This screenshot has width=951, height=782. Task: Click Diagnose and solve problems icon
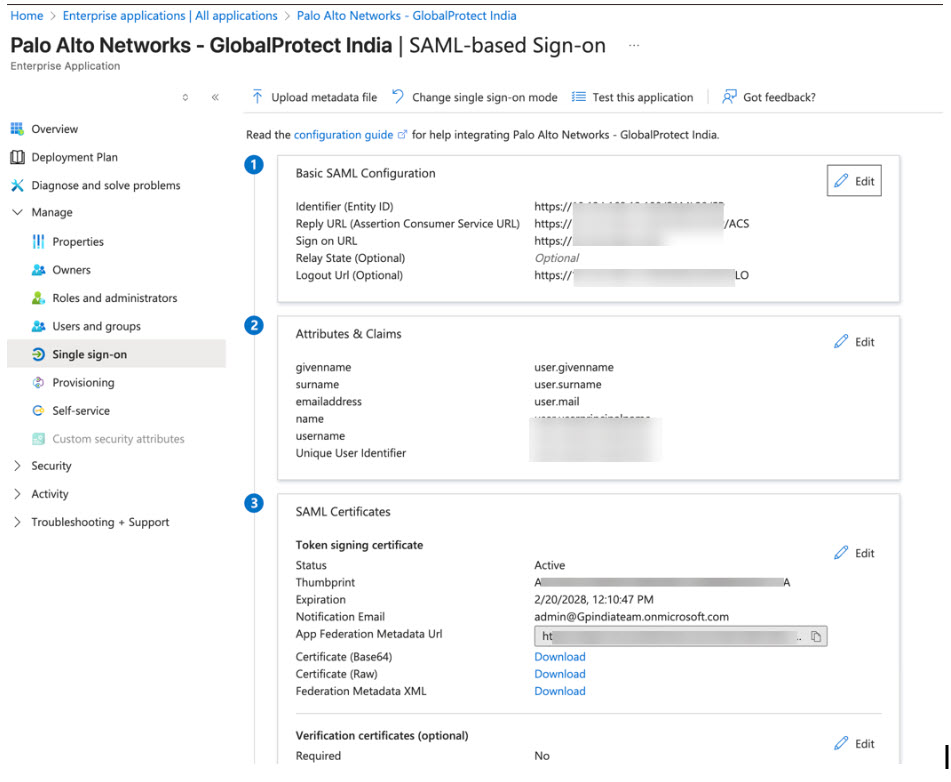pyautogui.click(x=17, y=185)
